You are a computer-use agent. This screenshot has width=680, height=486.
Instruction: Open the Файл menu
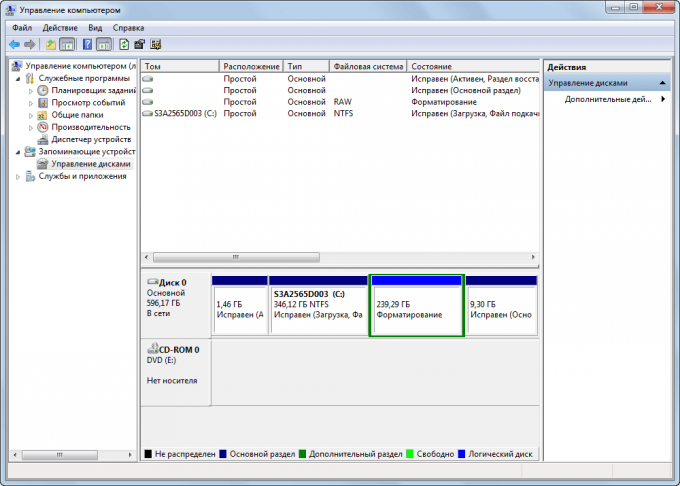pyautogui.click(x=22, y=28)
